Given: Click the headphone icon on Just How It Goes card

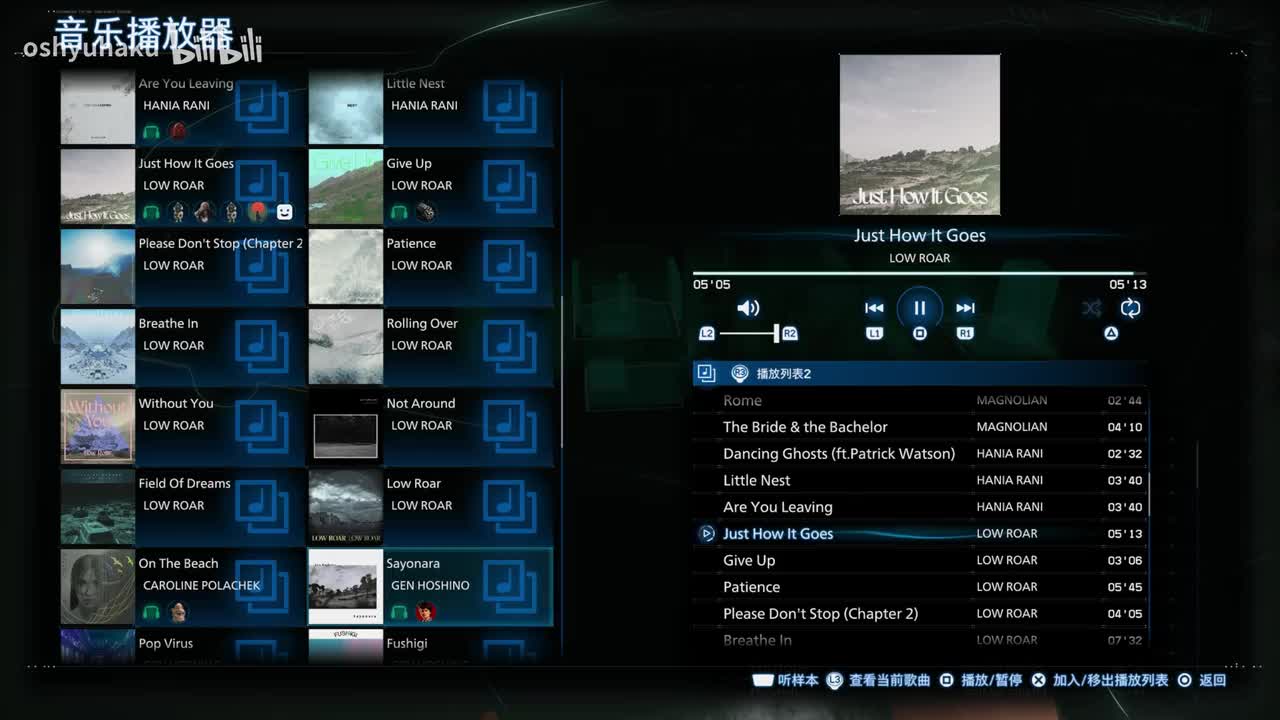Looking at the screenshot, I should tap(151, 211).
